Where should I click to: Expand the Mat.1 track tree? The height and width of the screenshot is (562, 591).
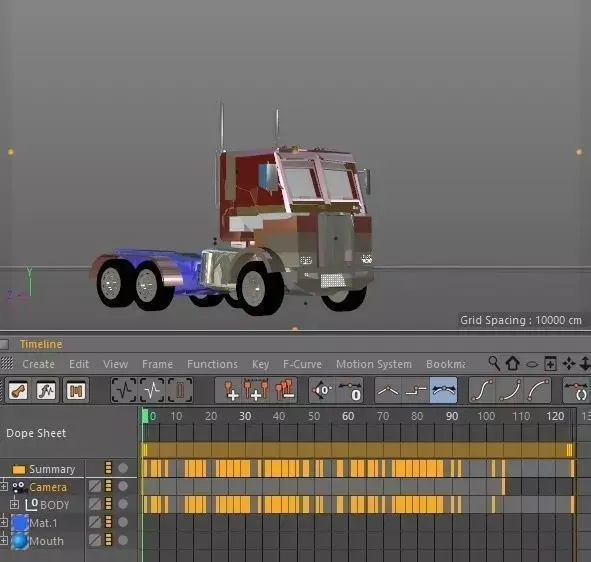(4, 522)
